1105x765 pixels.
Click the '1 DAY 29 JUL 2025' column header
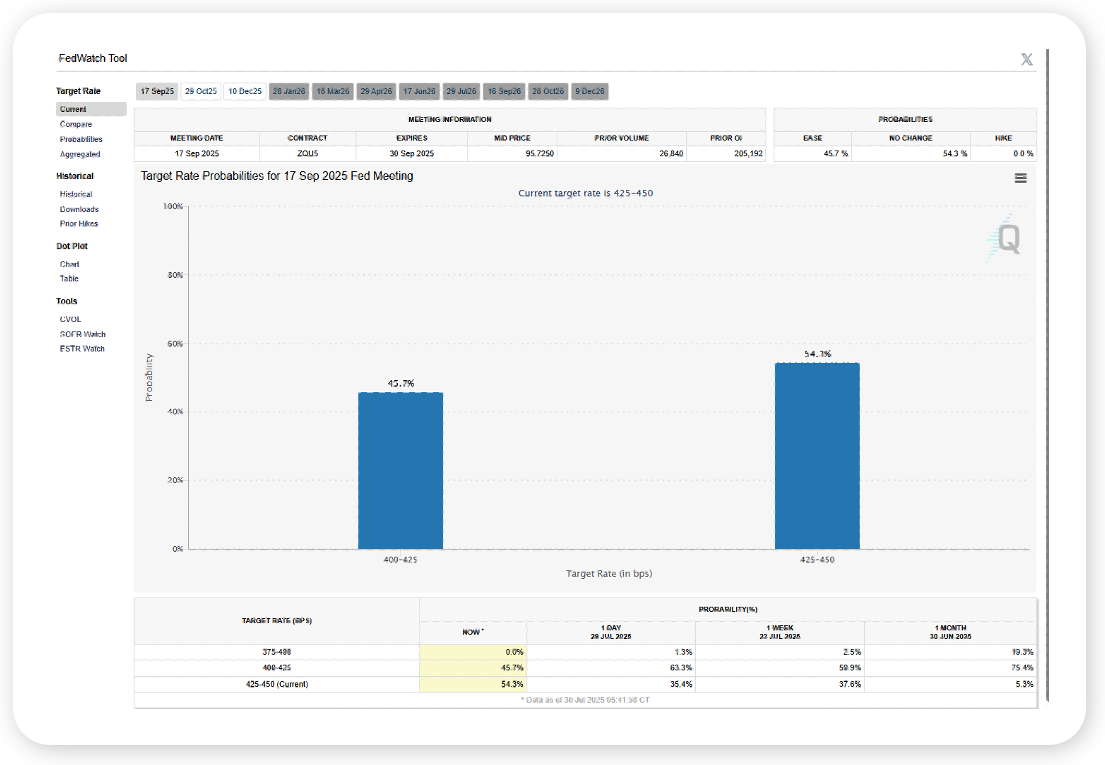[x=611, y=632]
